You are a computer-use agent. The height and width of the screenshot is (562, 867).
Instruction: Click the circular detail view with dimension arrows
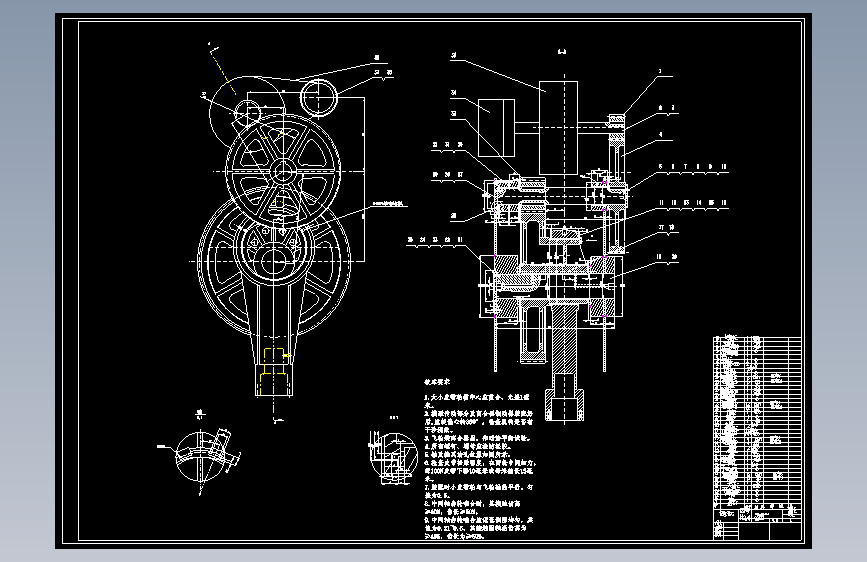pos(200,456)
